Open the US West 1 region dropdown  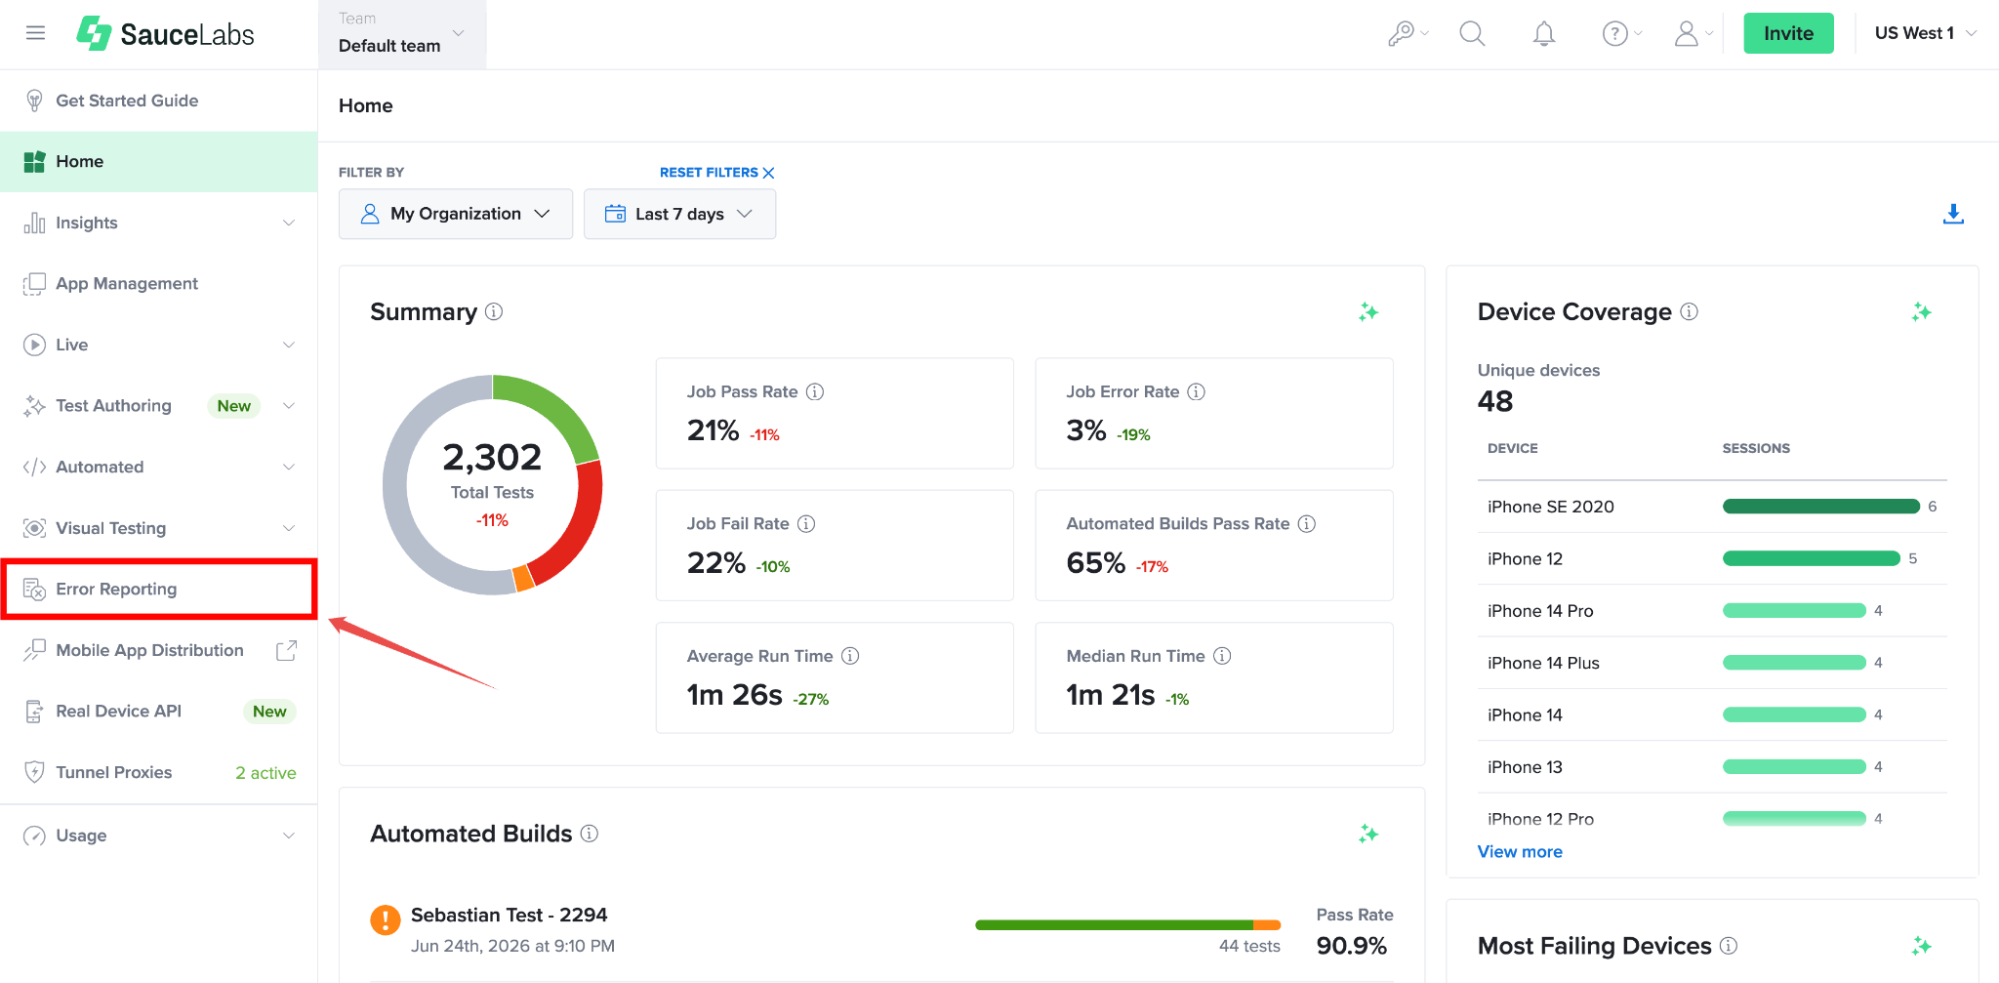tap(1926, 33)
